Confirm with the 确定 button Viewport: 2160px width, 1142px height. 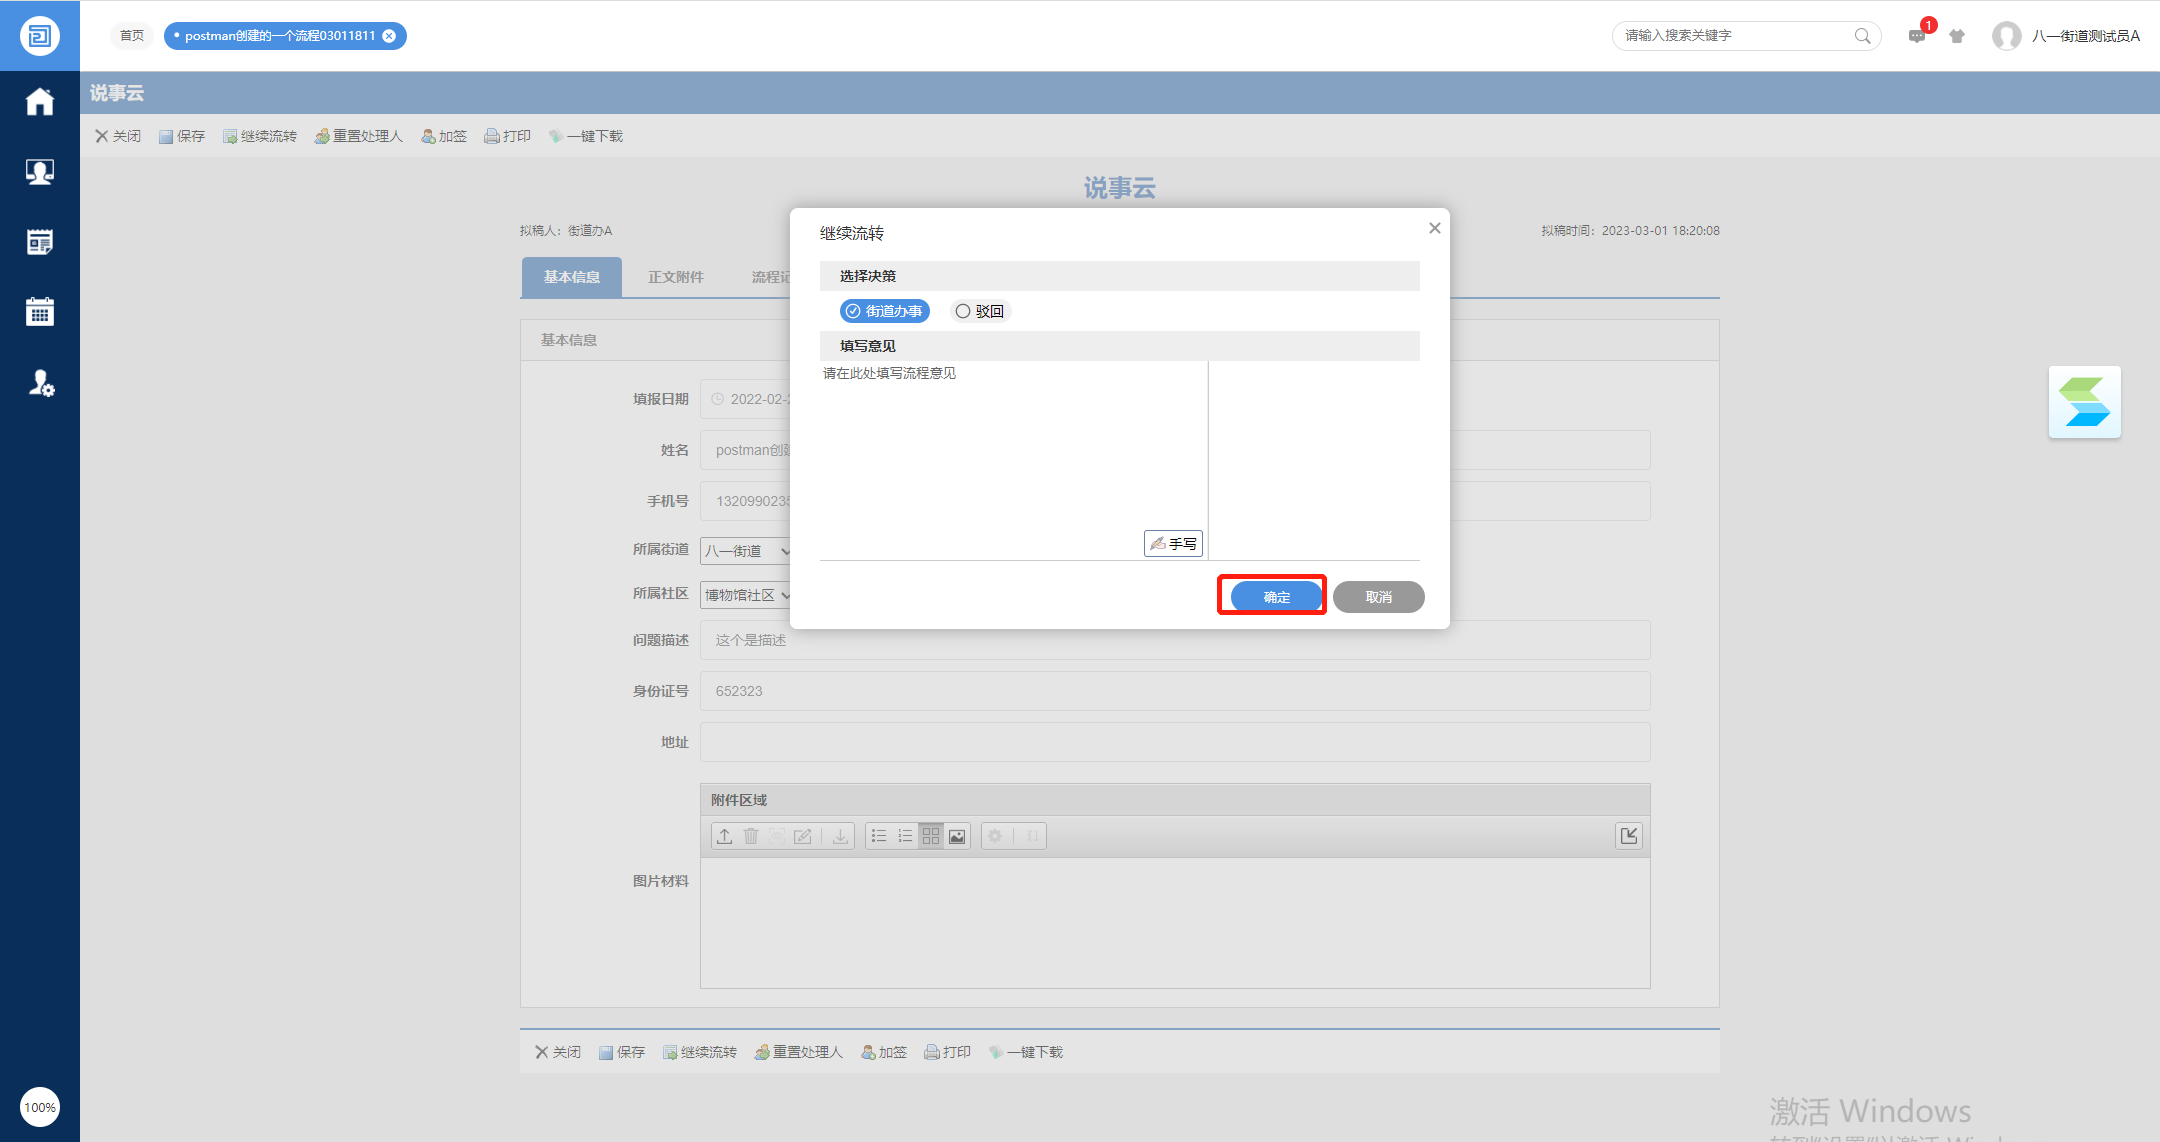tap(1276, 597)
